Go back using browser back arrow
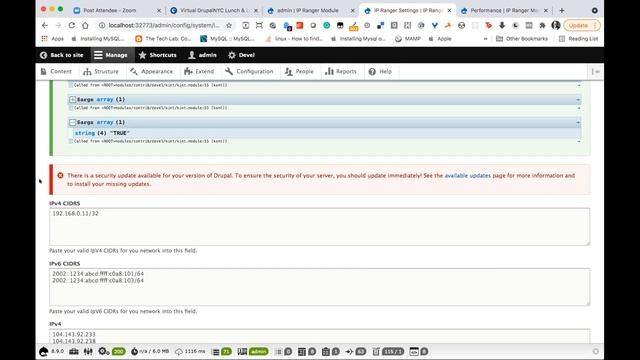 [44, 25]
